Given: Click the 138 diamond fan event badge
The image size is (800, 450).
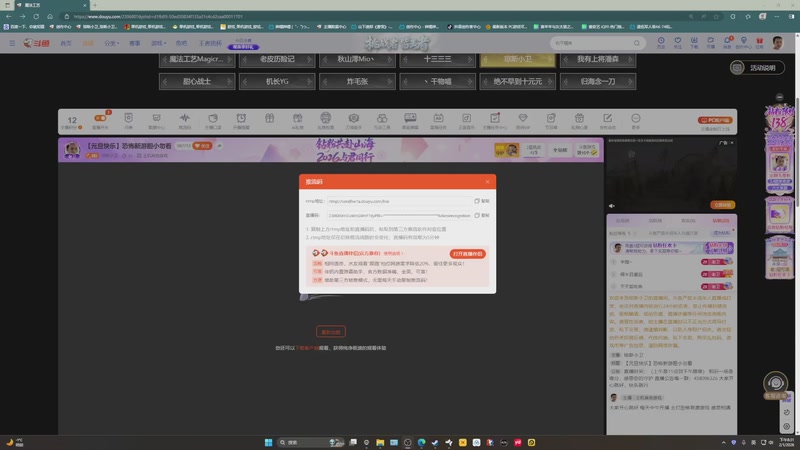Looking at the screenshot, I should 779,118.
